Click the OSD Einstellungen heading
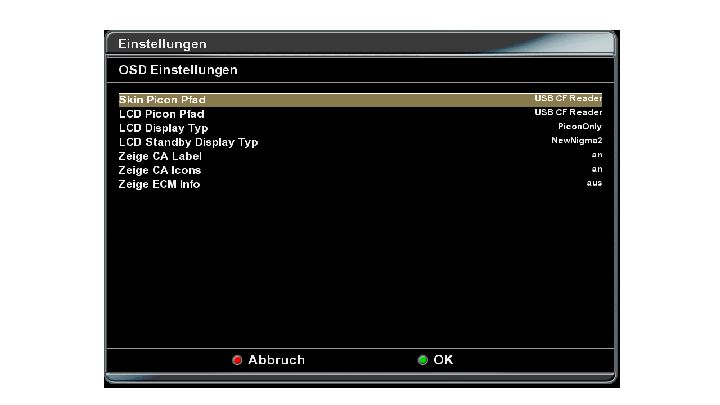 pyautogui.click(x=178, y=70)
